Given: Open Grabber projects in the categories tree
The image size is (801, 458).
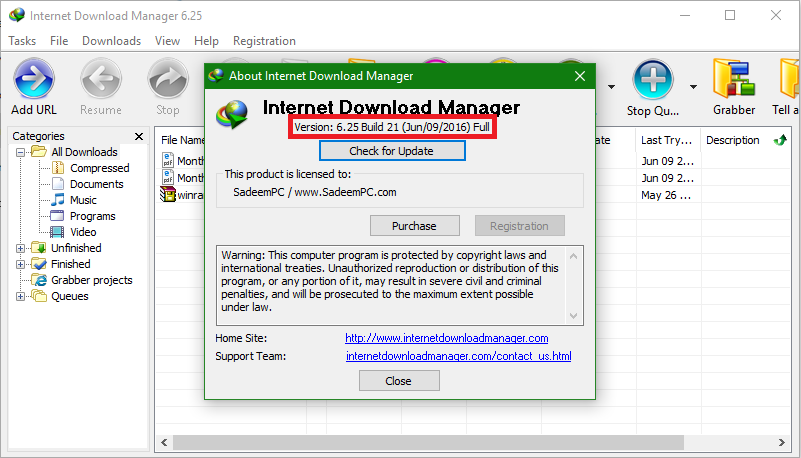Looking at the screenshot, I should [91, 280].
